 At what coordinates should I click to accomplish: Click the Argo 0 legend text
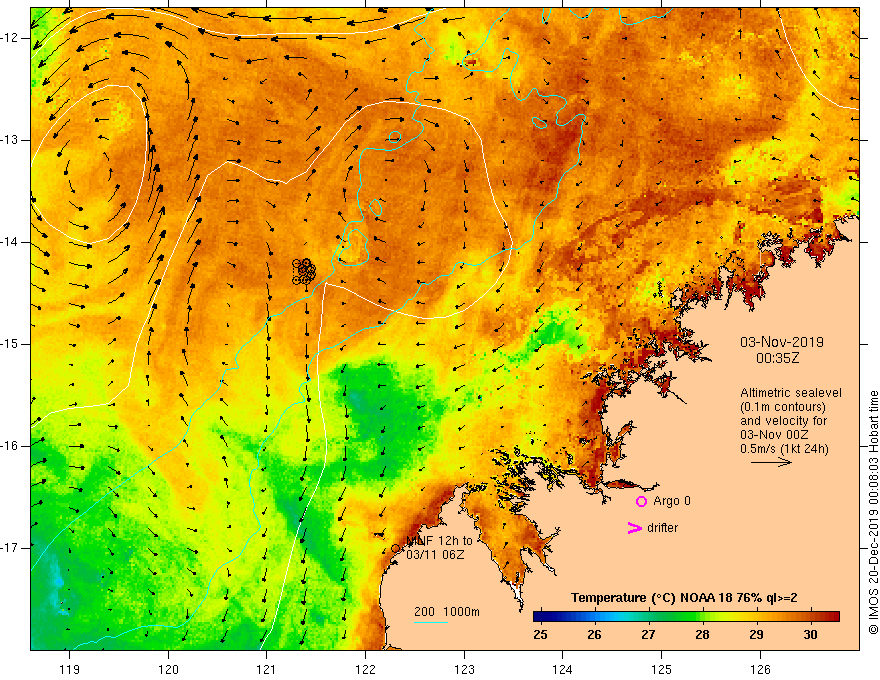[672, 501]
